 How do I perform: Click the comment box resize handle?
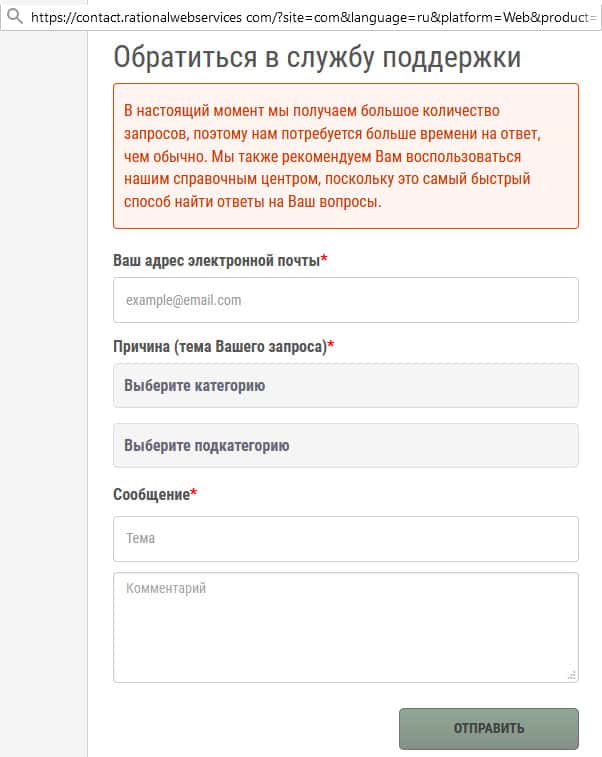572,676
